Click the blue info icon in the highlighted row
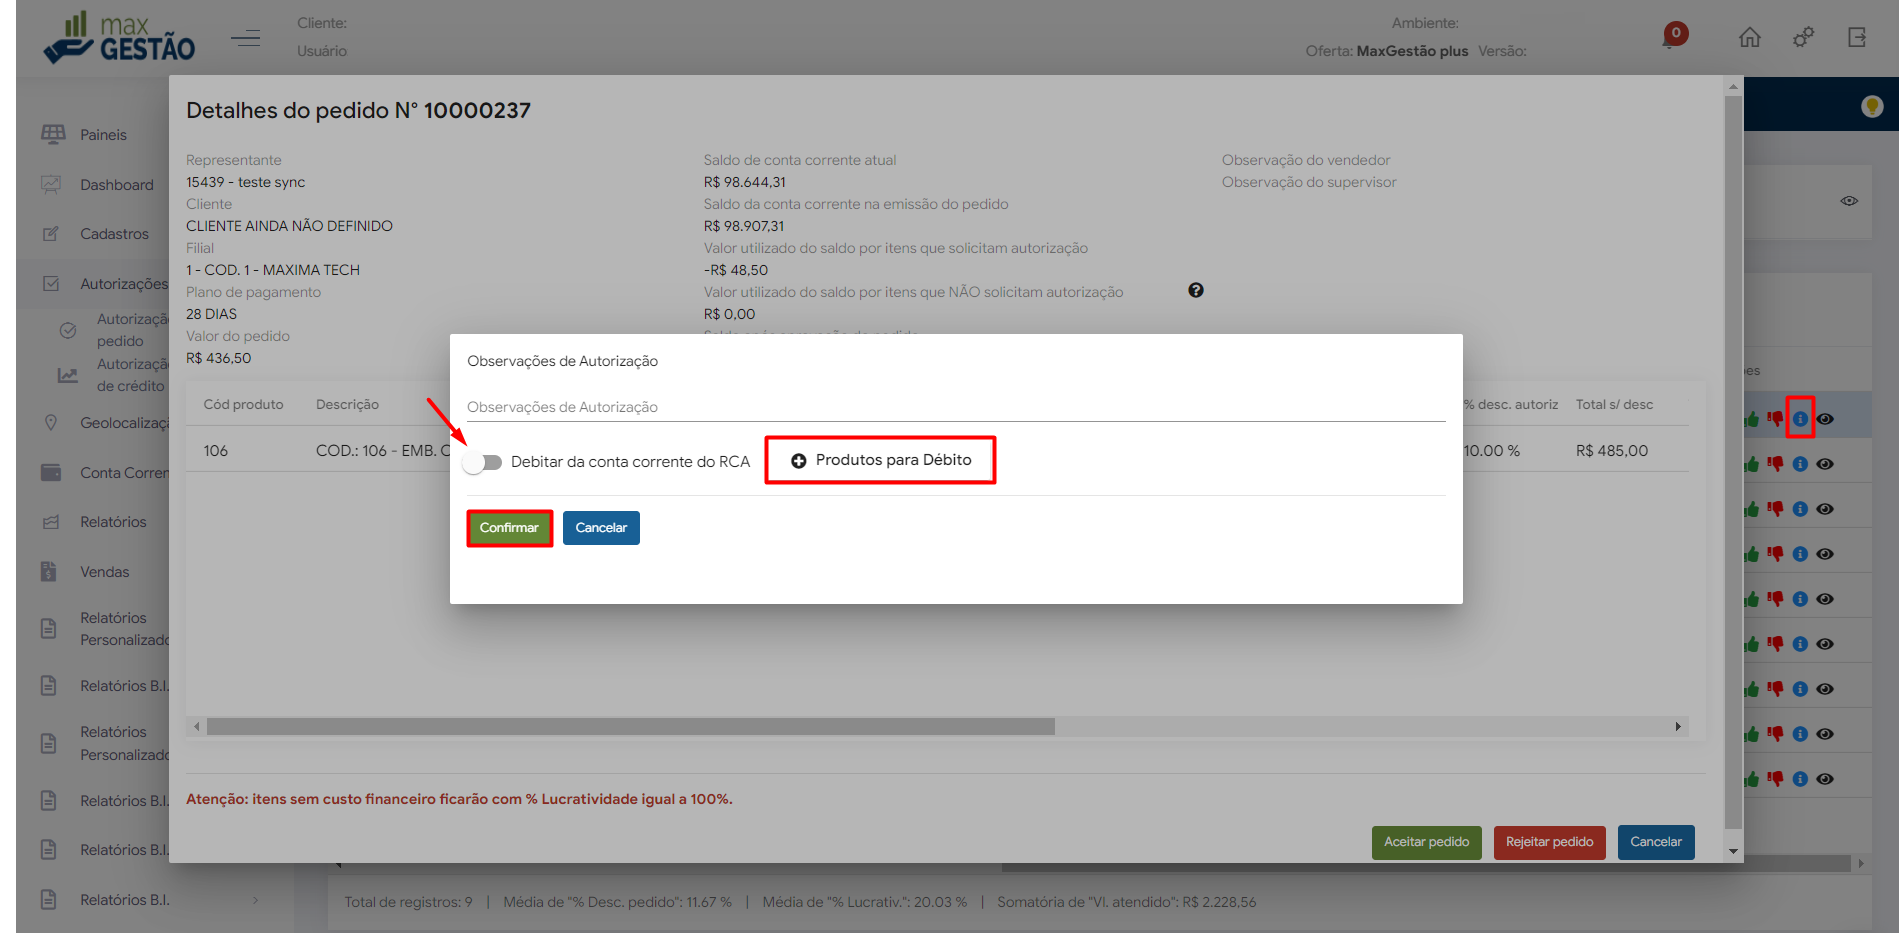The image size is (1904, 933). (x=1800, y=419)
